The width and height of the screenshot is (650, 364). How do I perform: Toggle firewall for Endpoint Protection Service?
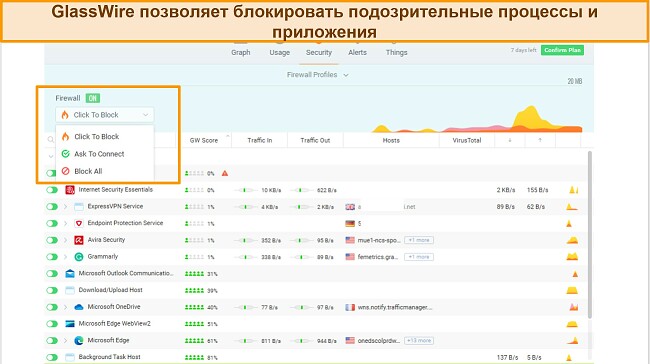pyautogui.click(x=52, y=223)
